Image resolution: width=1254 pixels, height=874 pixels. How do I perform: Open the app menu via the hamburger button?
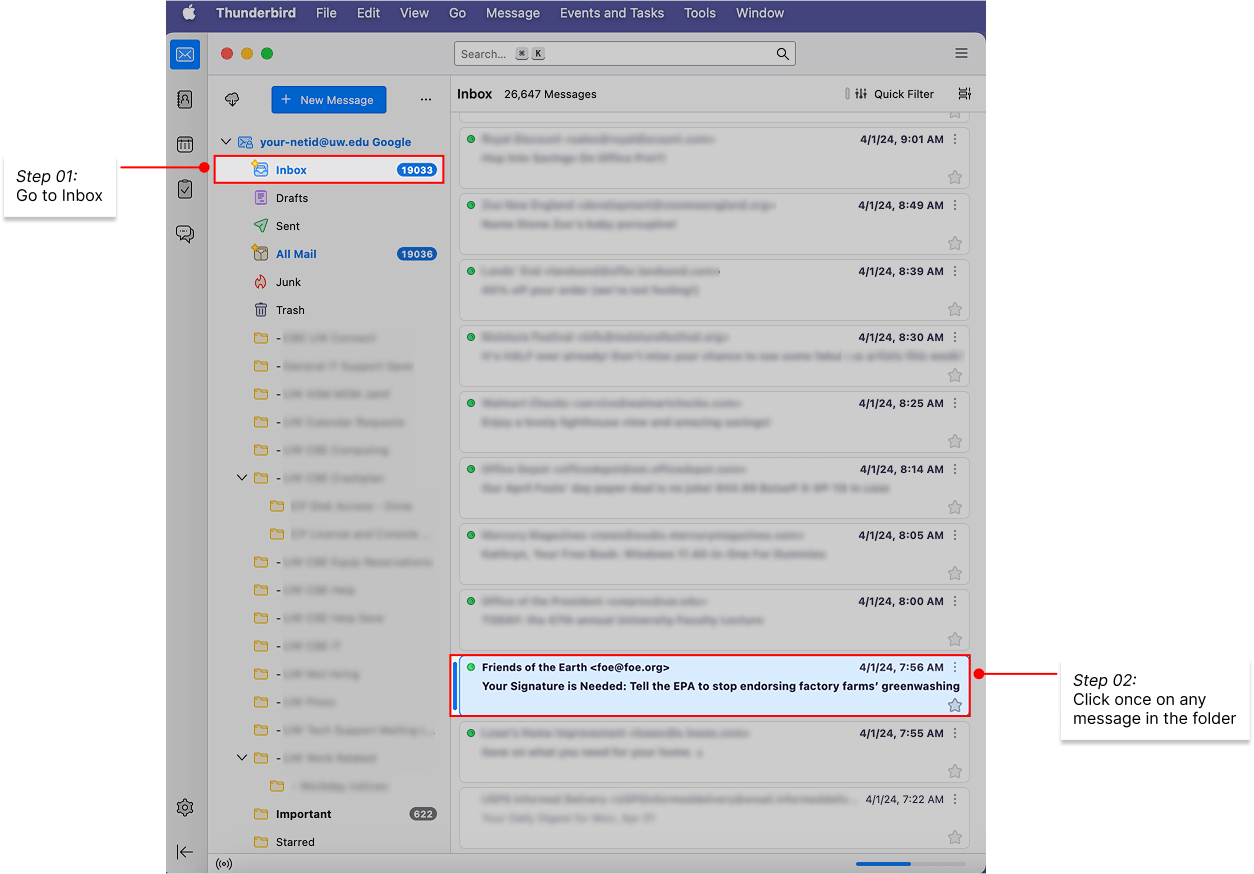[961, 53]
